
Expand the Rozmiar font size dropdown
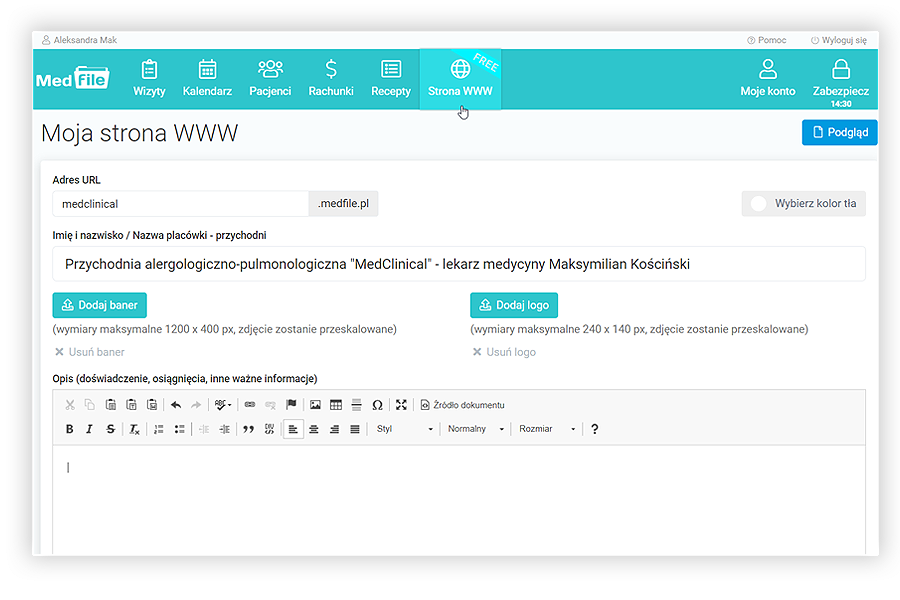click(x=547, y=429)
